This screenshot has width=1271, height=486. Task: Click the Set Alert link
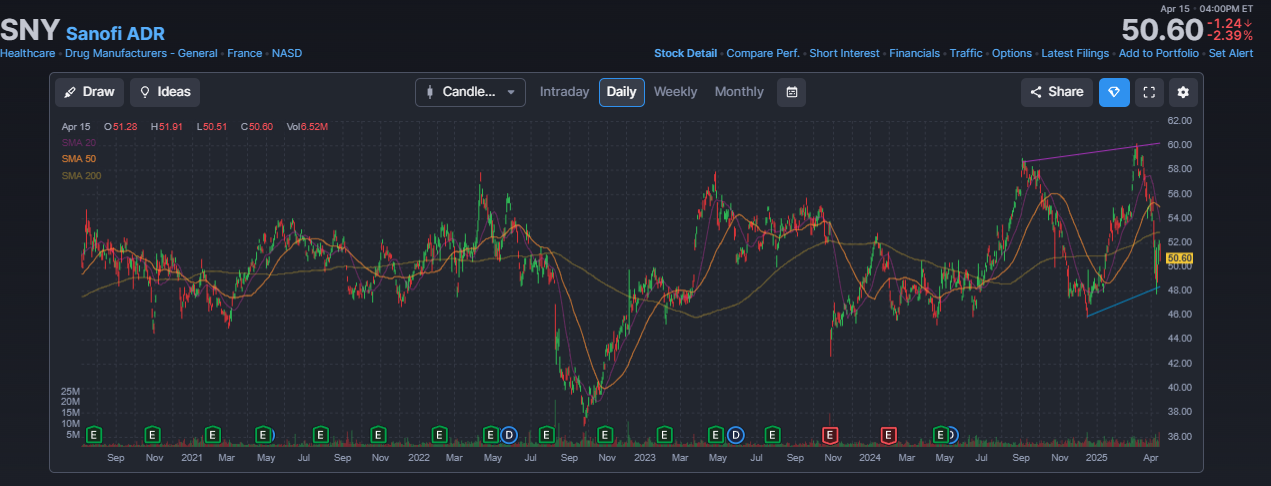(x=1231, y=53)
